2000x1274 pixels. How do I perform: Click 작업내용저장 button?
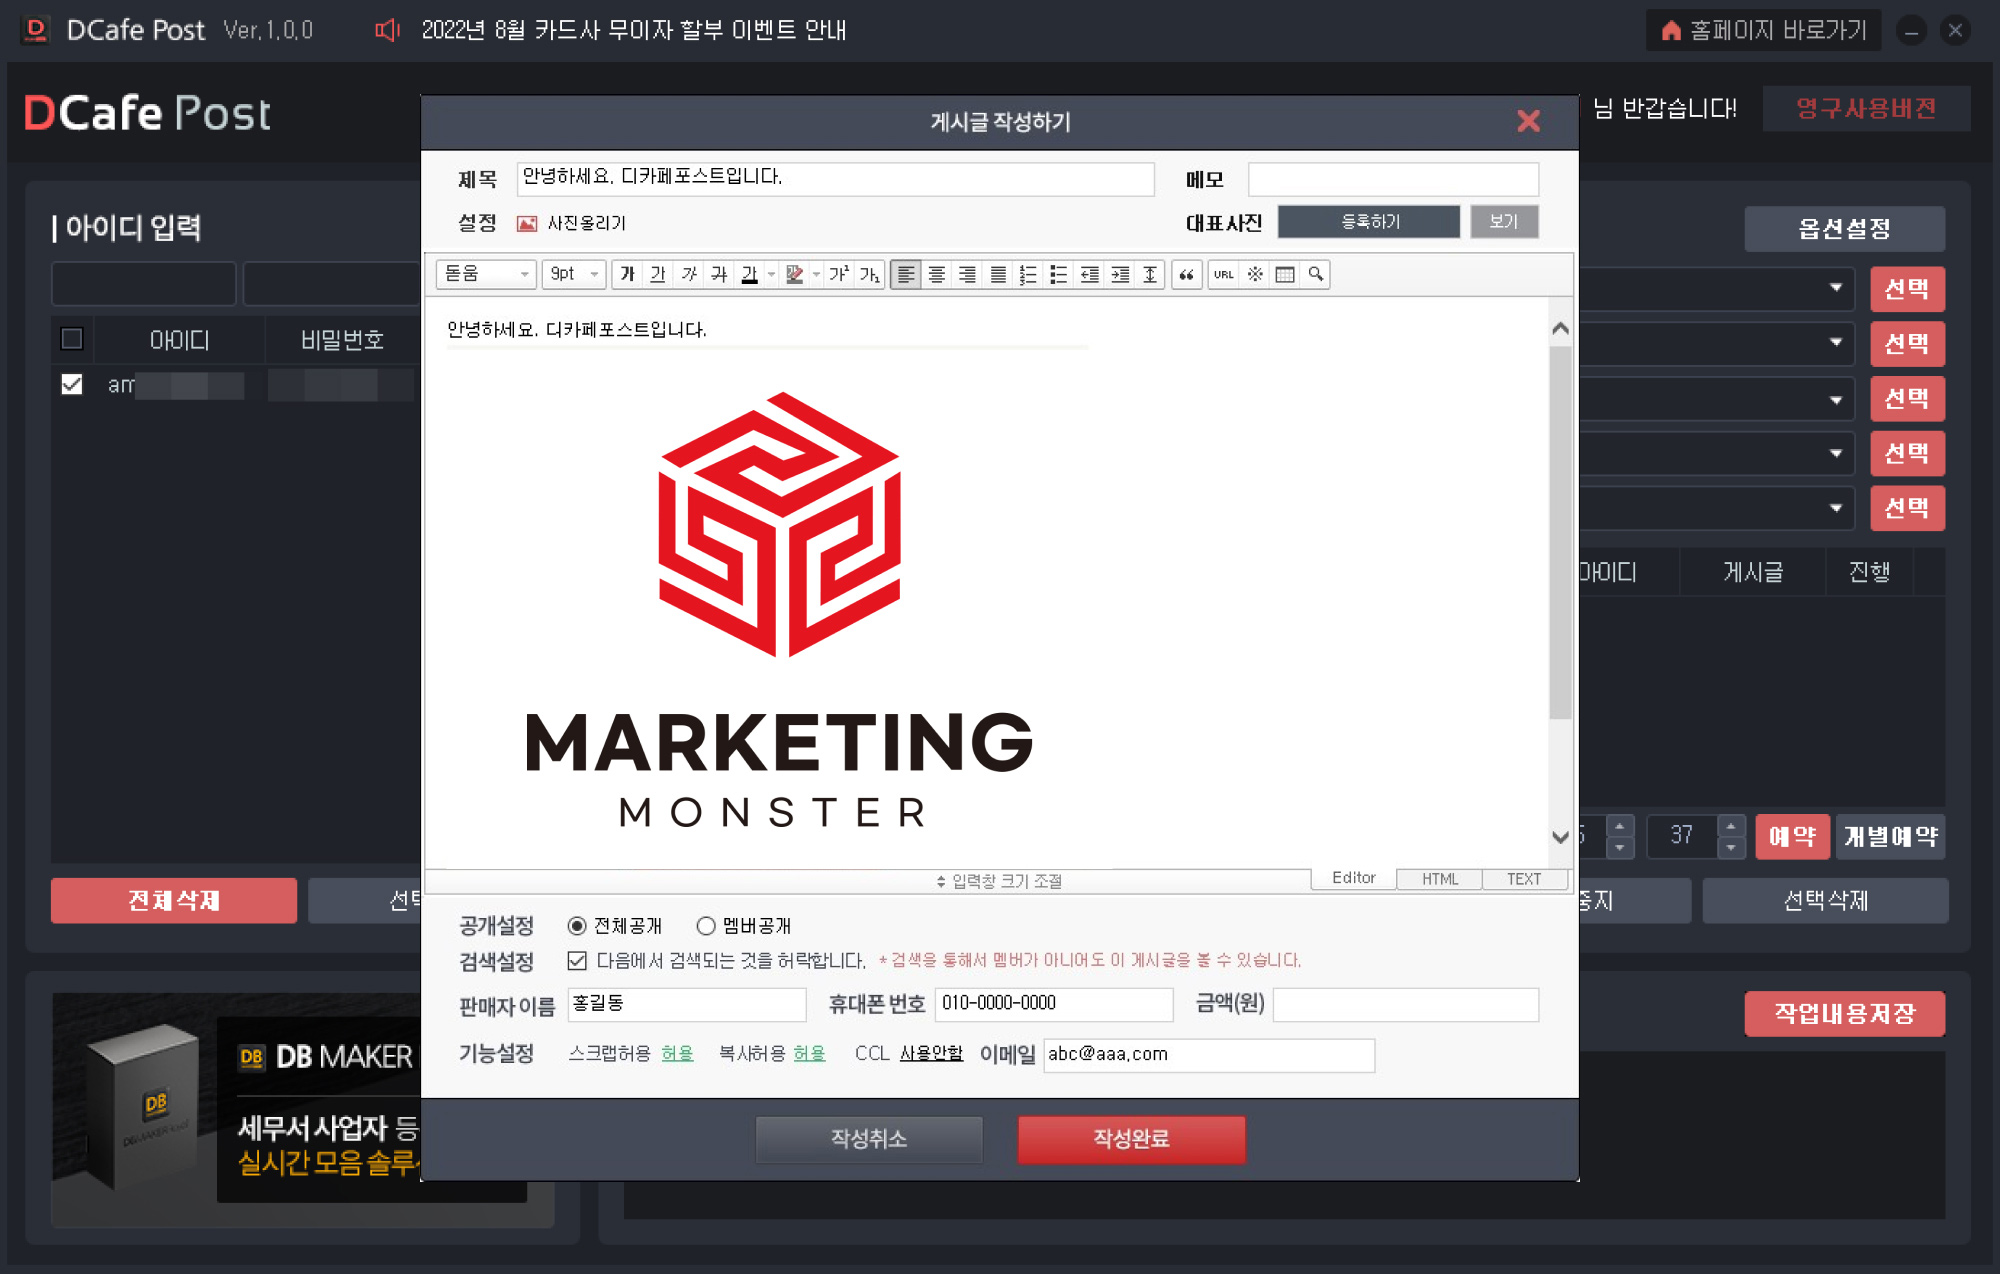(1845, 1013)
